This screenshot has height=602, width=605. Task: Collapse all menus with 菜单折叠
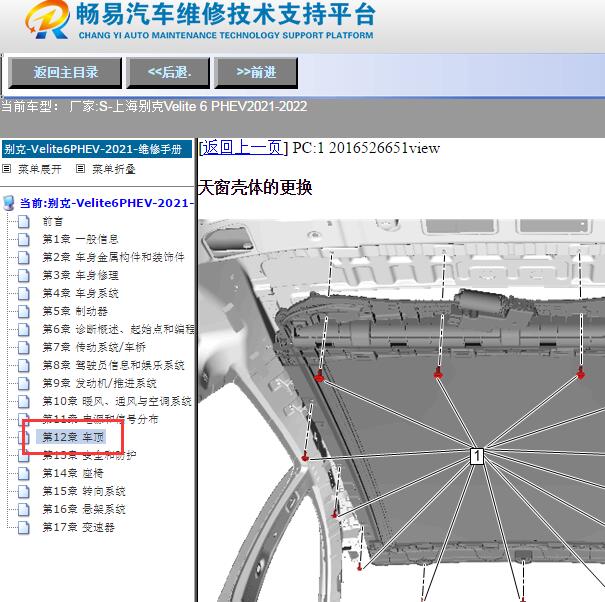[x=114, y=169]
